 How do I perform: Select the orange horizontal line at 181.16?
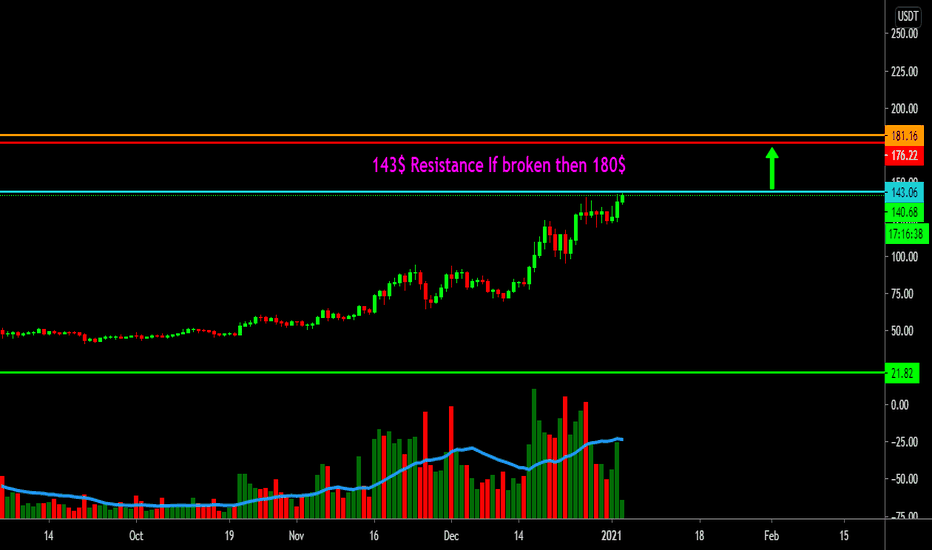[442, 136]
